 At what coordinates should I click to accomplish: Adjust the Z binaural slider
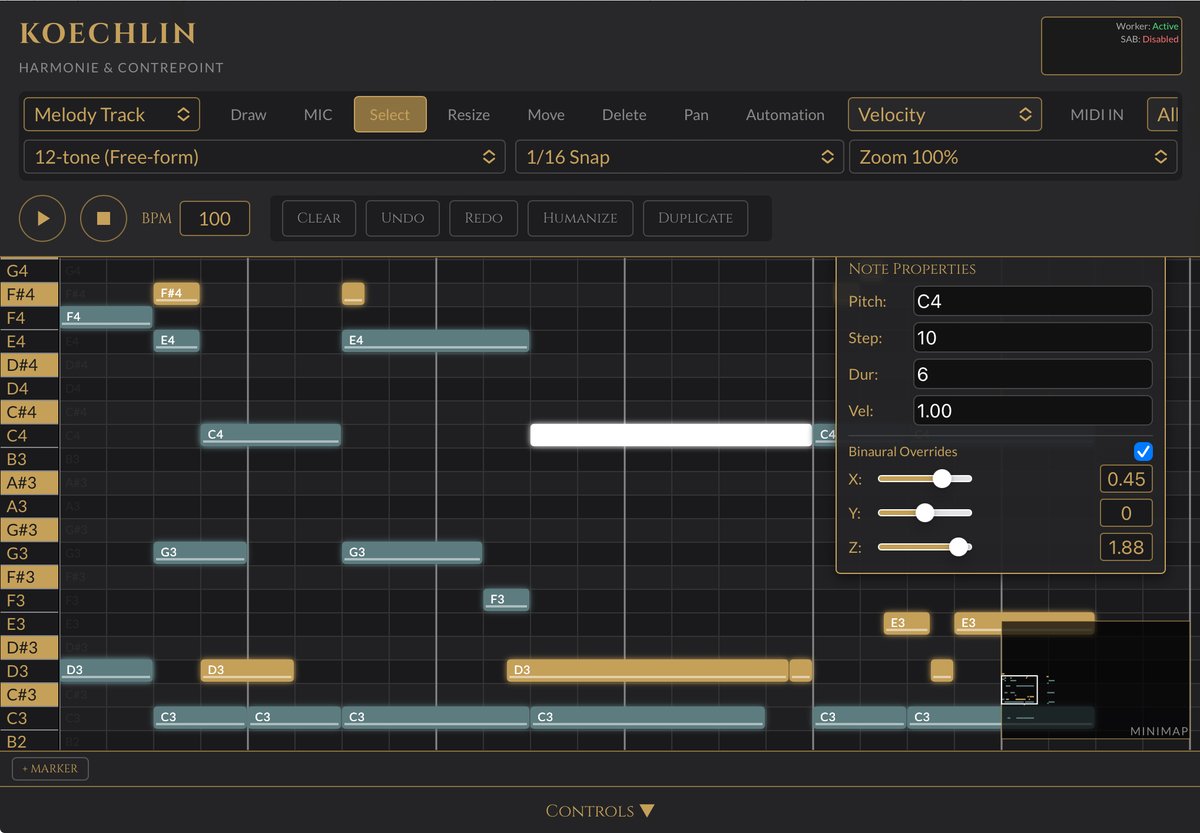[959, 547]
